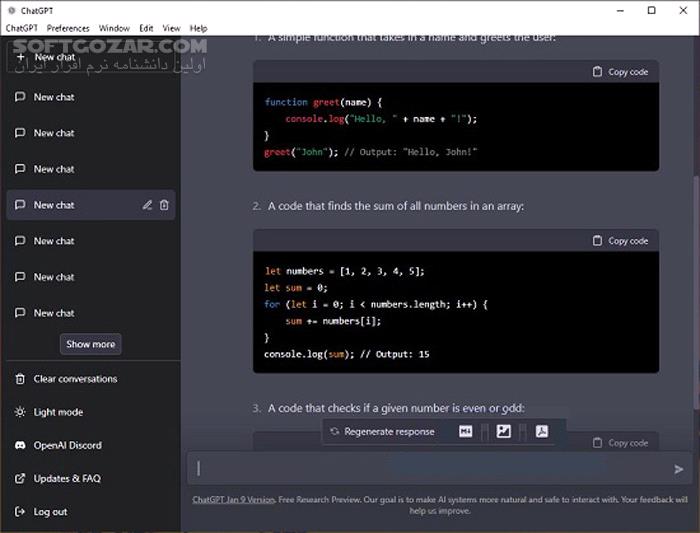Click trash icon beside Clear conversations
Image resolution: width=700 pixels, height=533 pixels.
[20, 379]
